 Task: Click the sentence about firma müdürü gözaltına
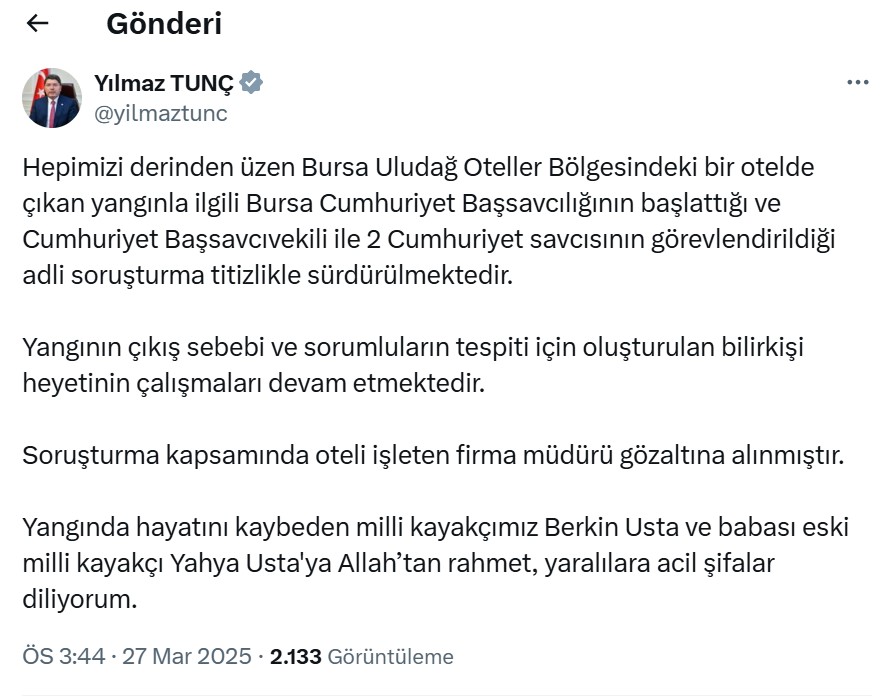click(x=435, y=456)
